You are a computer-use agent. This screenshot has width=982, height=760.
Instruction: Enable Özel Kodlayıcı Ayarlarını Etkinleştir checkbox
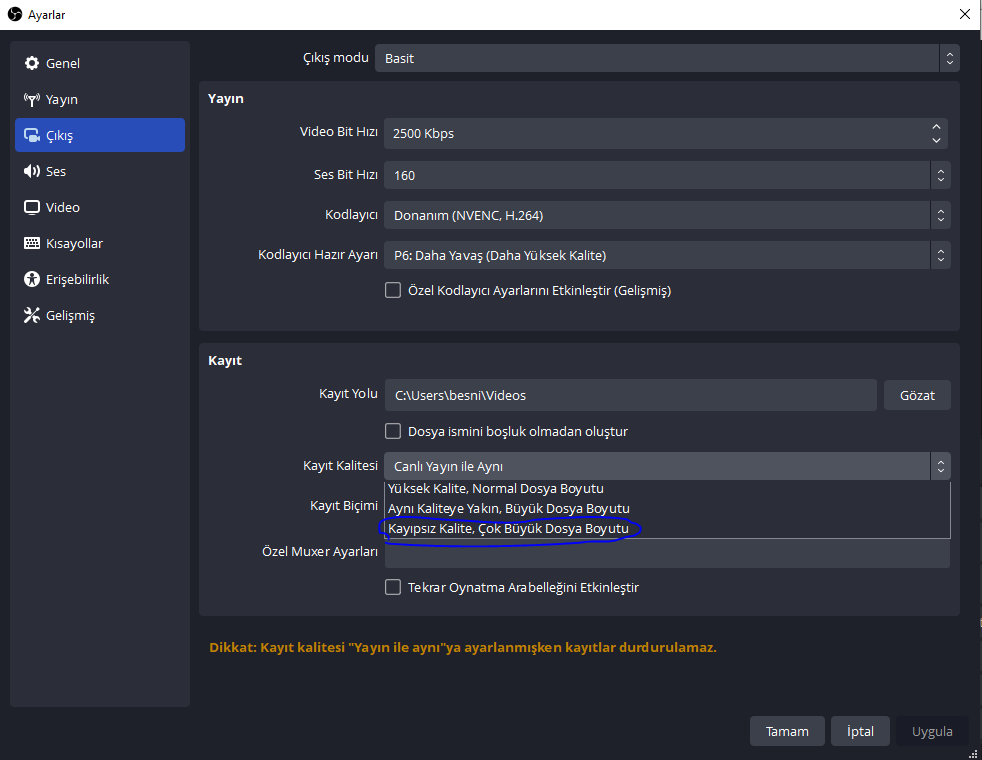pyautogui.click(x=393, y=291)
